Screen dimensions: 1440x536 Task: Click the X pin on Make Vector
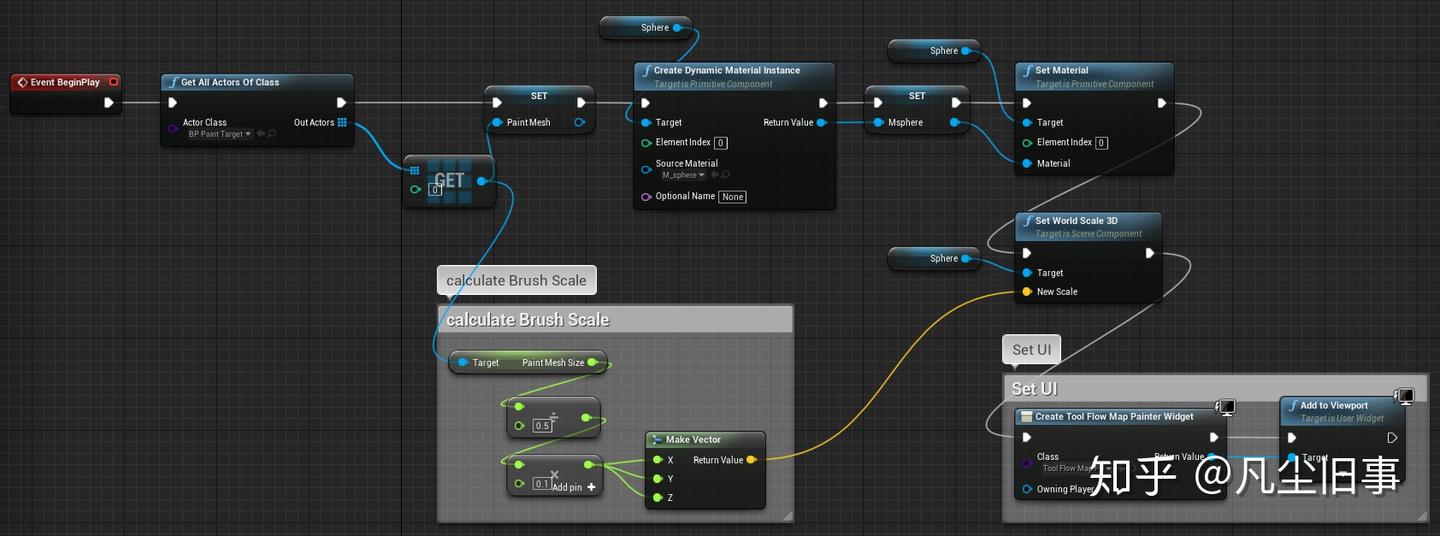(657, 460)
